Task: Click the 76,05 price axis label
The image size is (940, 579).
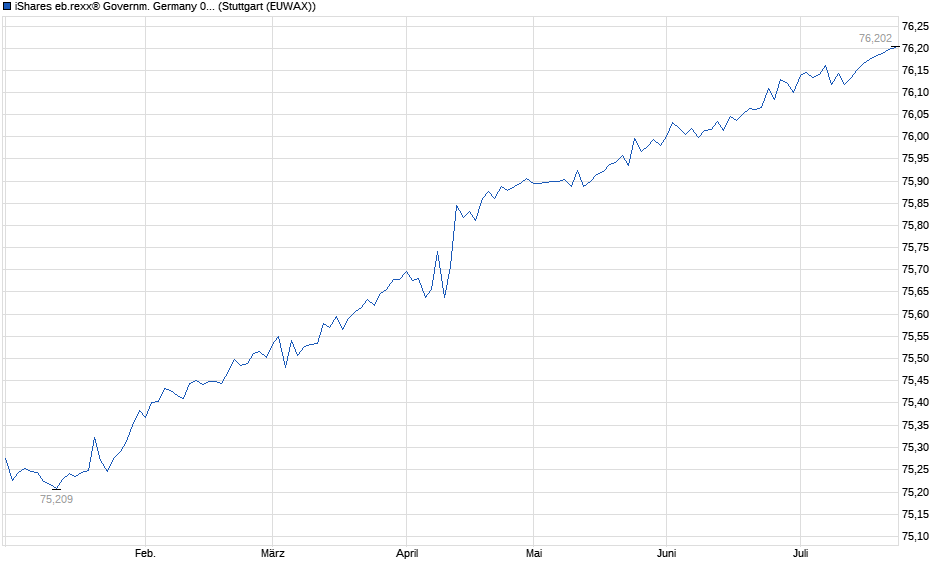Action: click(915, 114)
